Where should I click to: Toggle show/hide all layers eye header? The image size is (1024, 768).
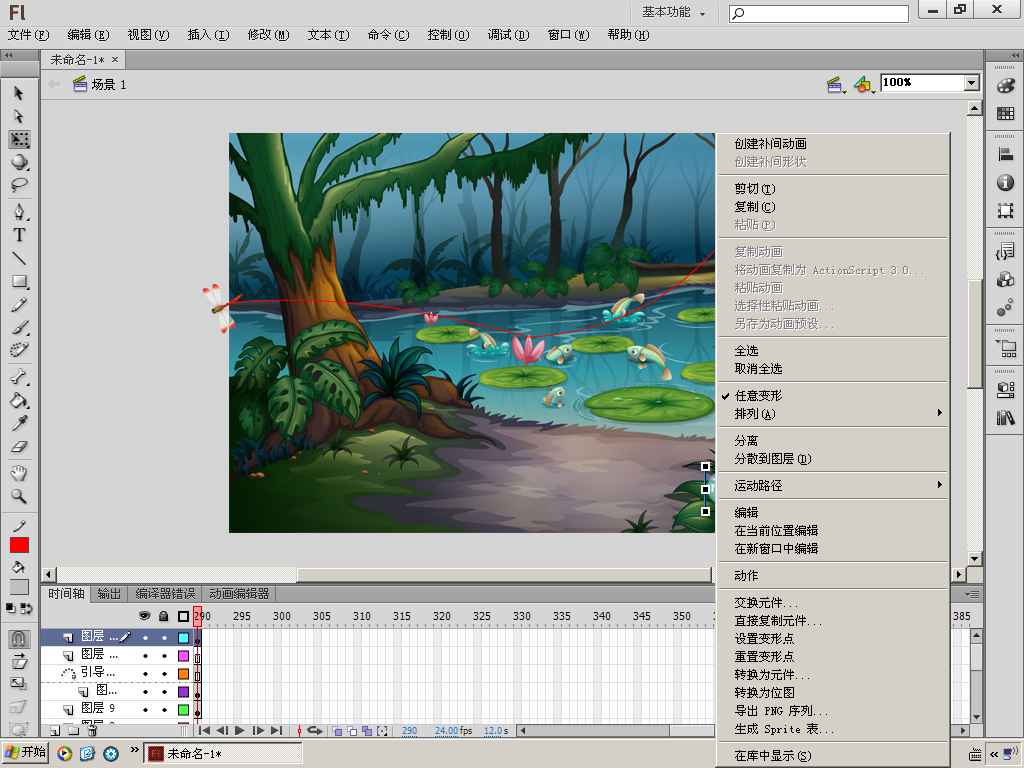click(145, 616)
